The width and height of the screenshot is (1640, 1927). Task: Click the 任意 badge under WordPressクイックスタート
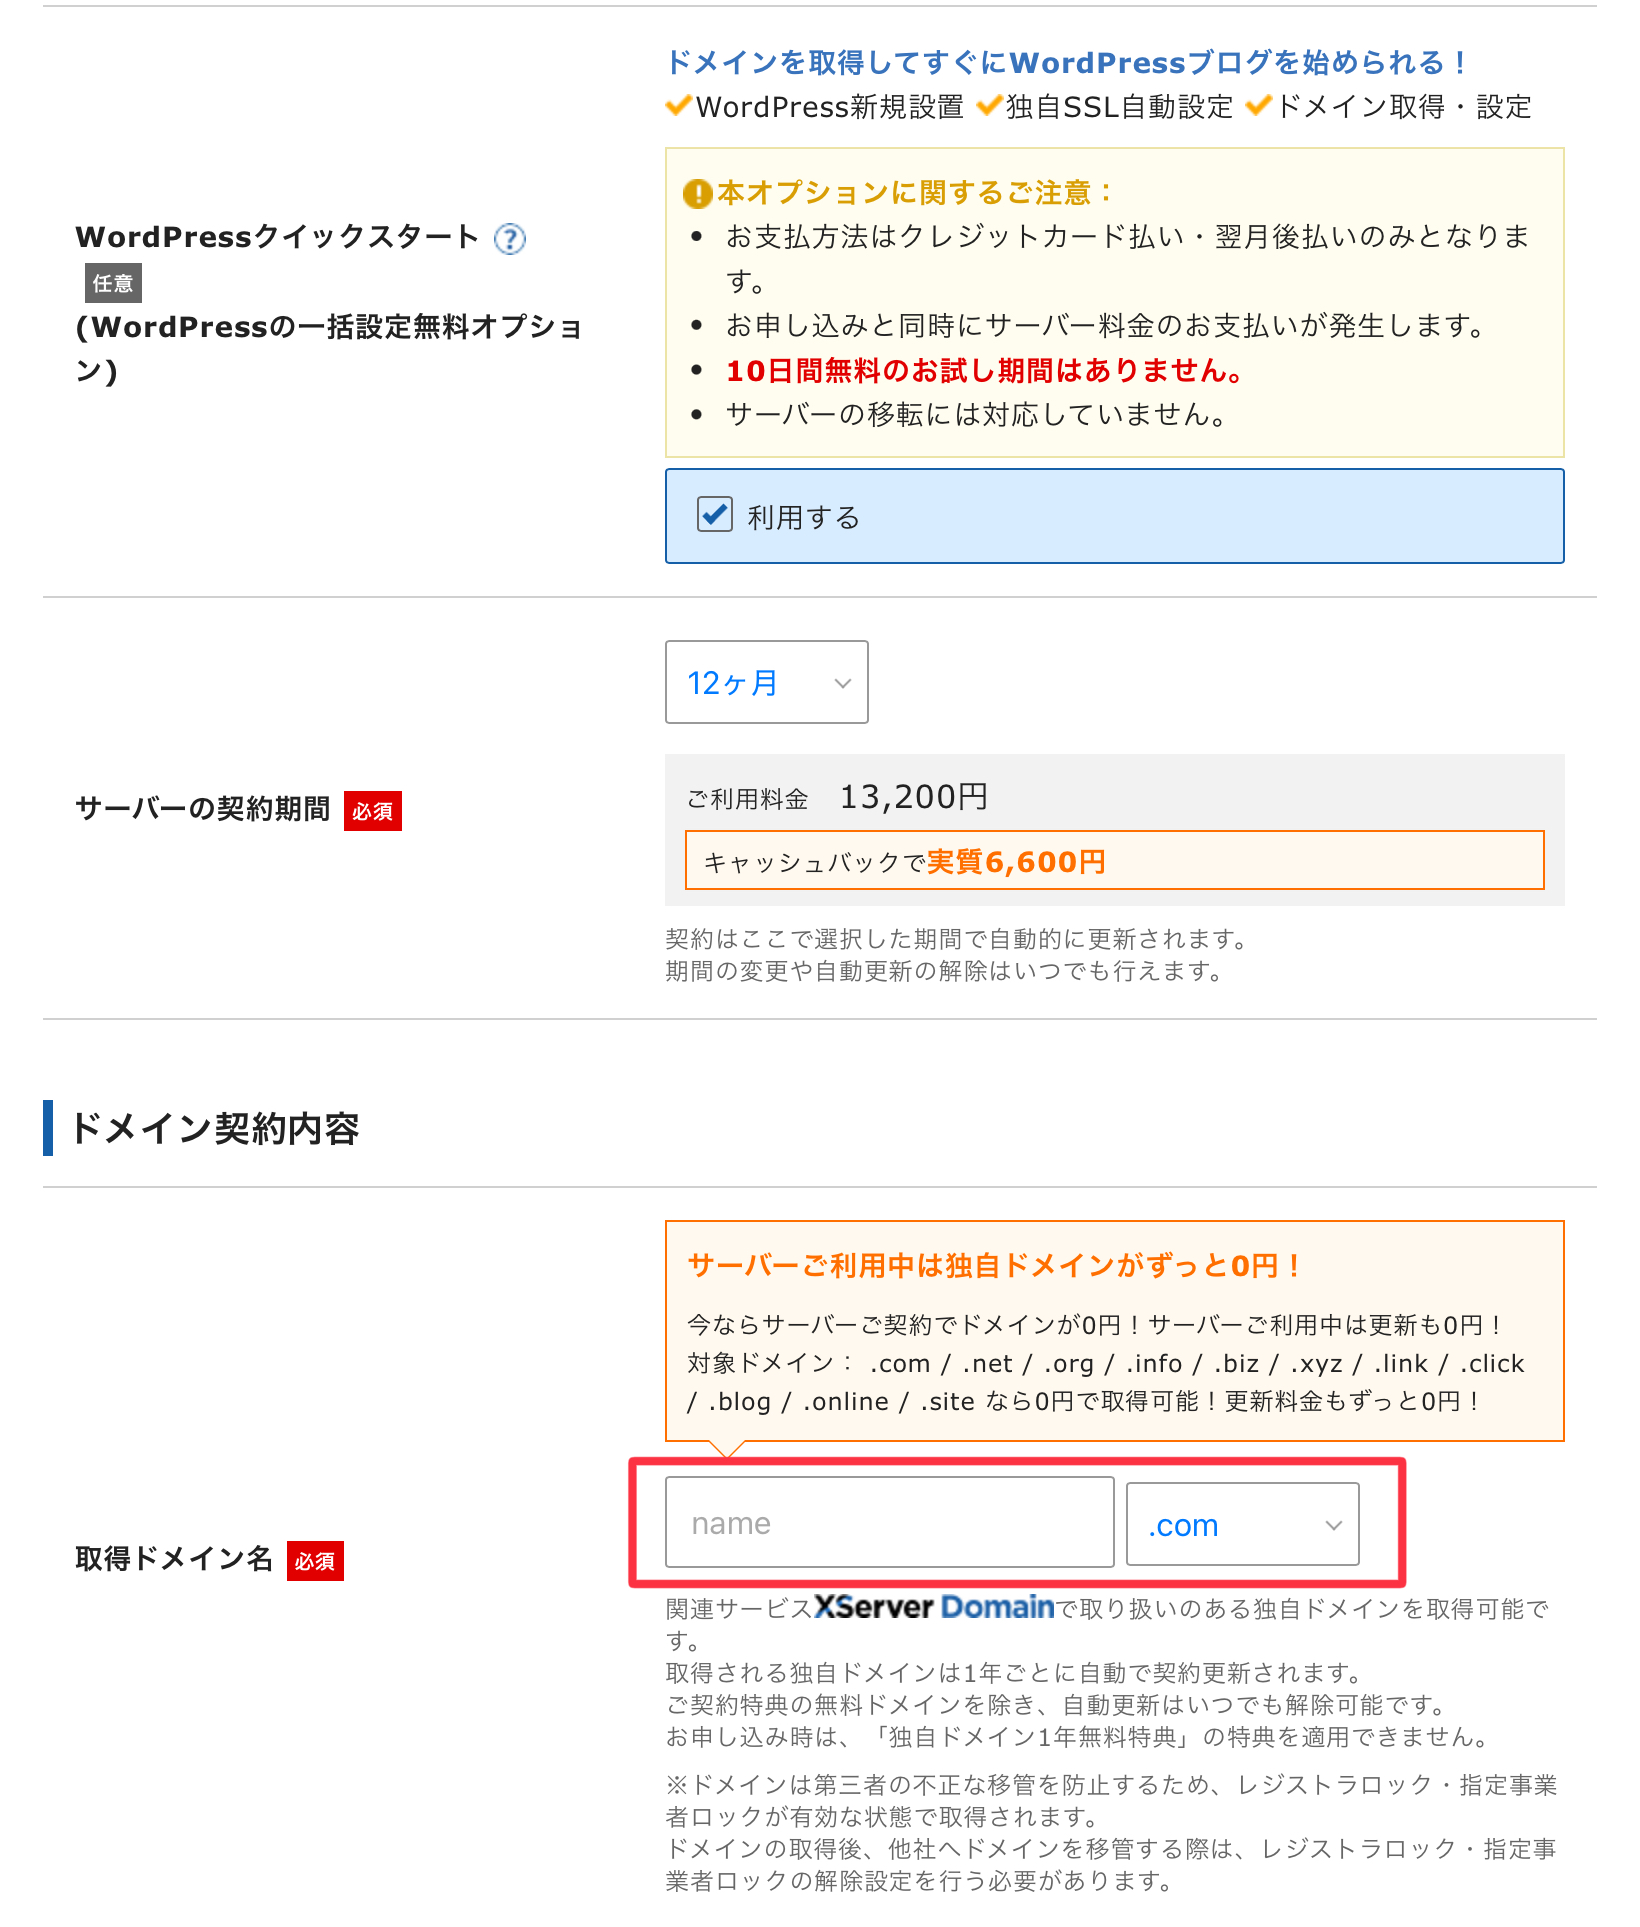click(113, 283)
